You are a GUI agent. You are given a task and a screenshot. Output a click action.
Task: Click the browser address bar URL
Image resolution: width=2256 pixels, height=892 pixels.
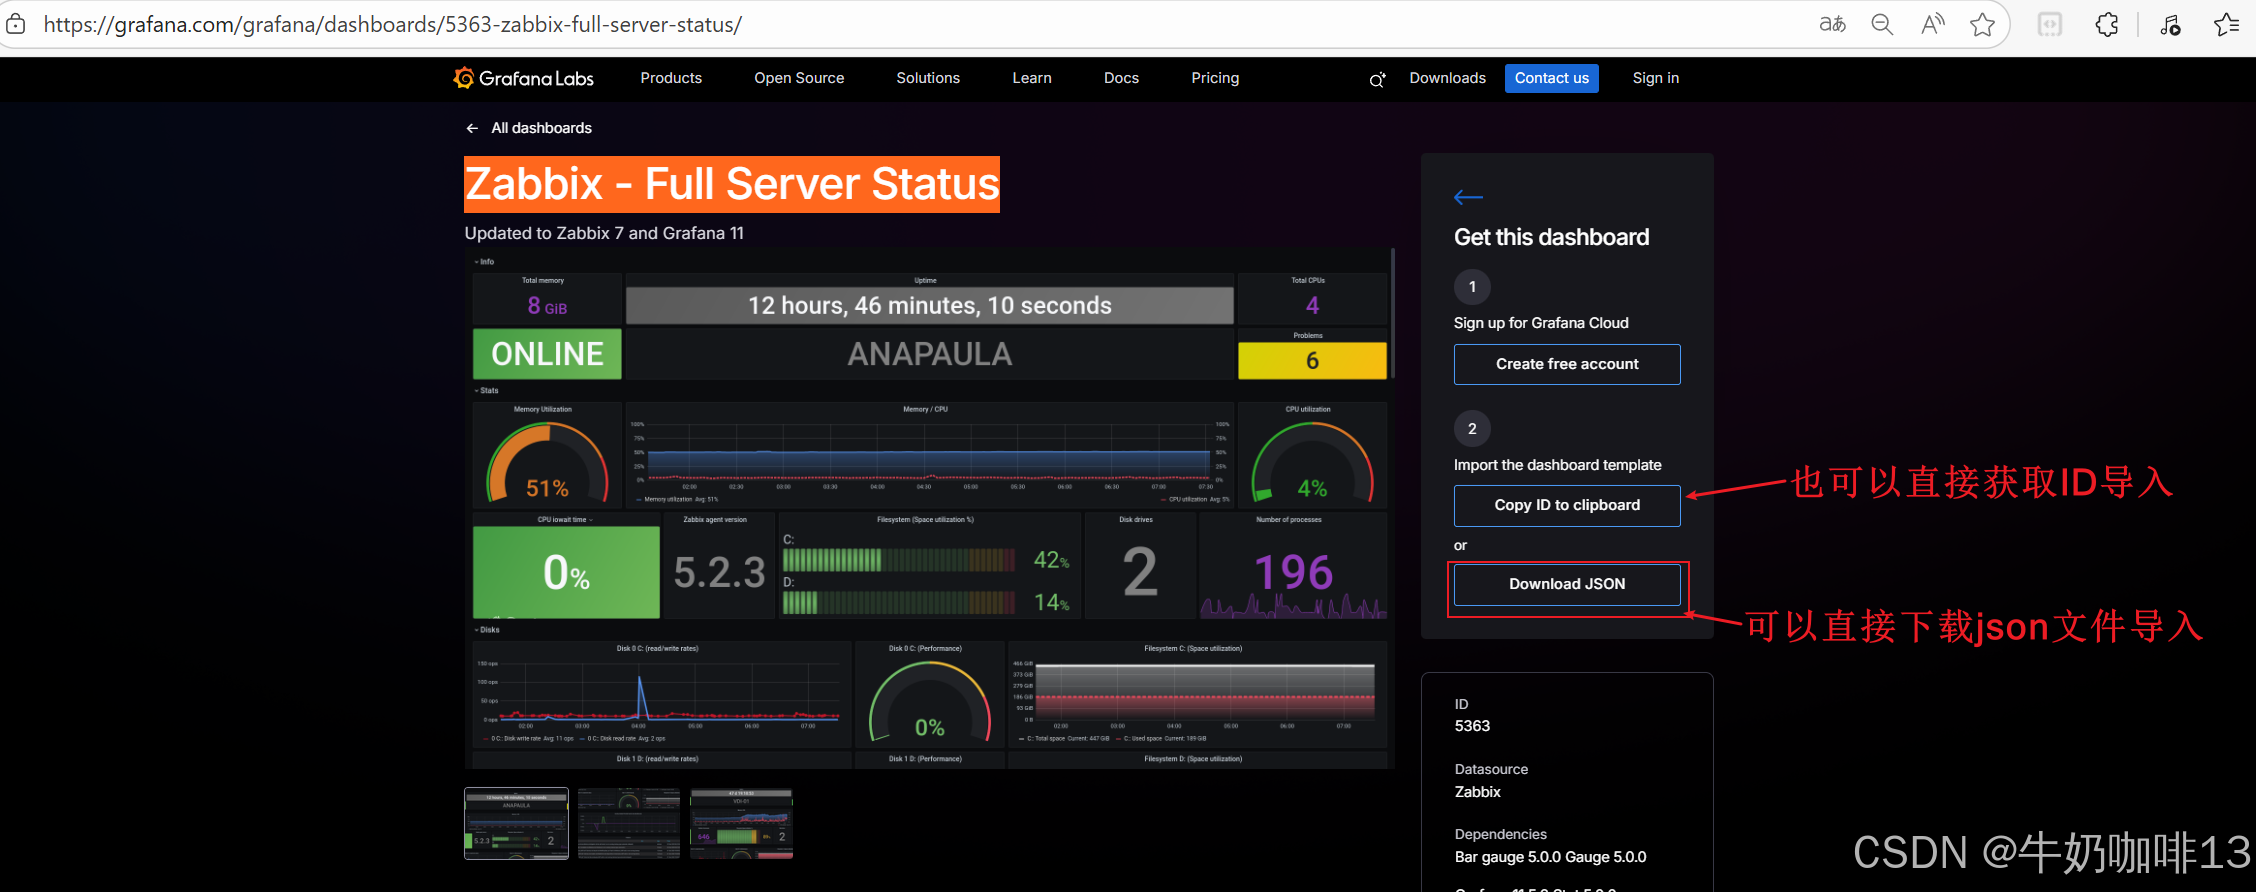393,24
